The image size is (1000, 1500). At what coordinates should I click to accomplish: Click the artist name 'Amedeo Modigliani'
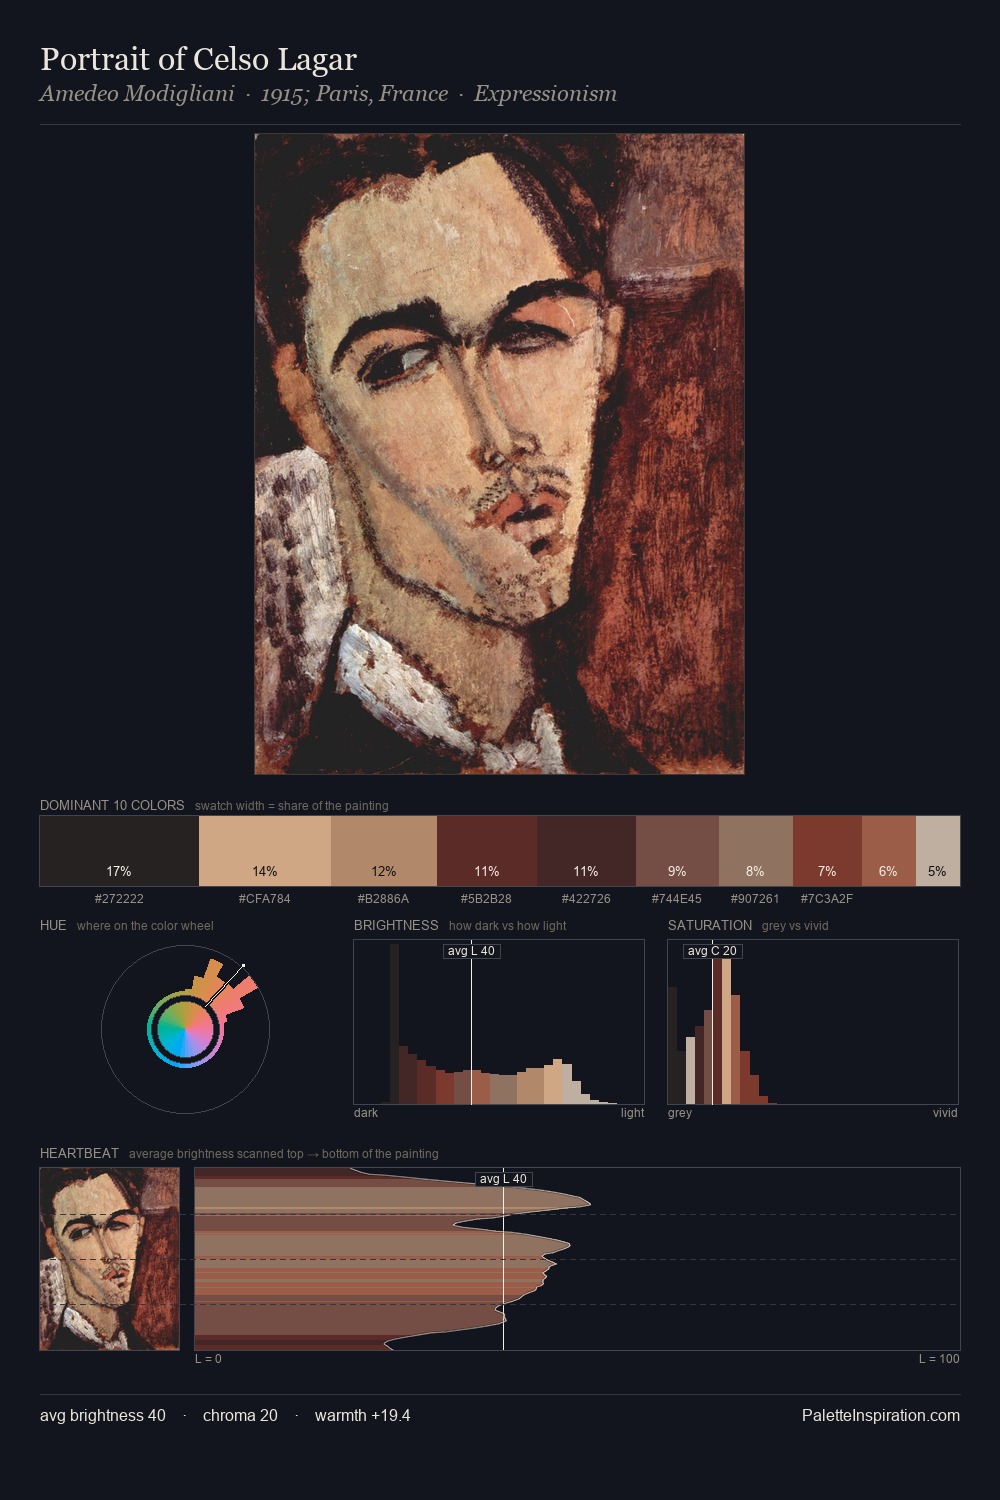point(137,94)
